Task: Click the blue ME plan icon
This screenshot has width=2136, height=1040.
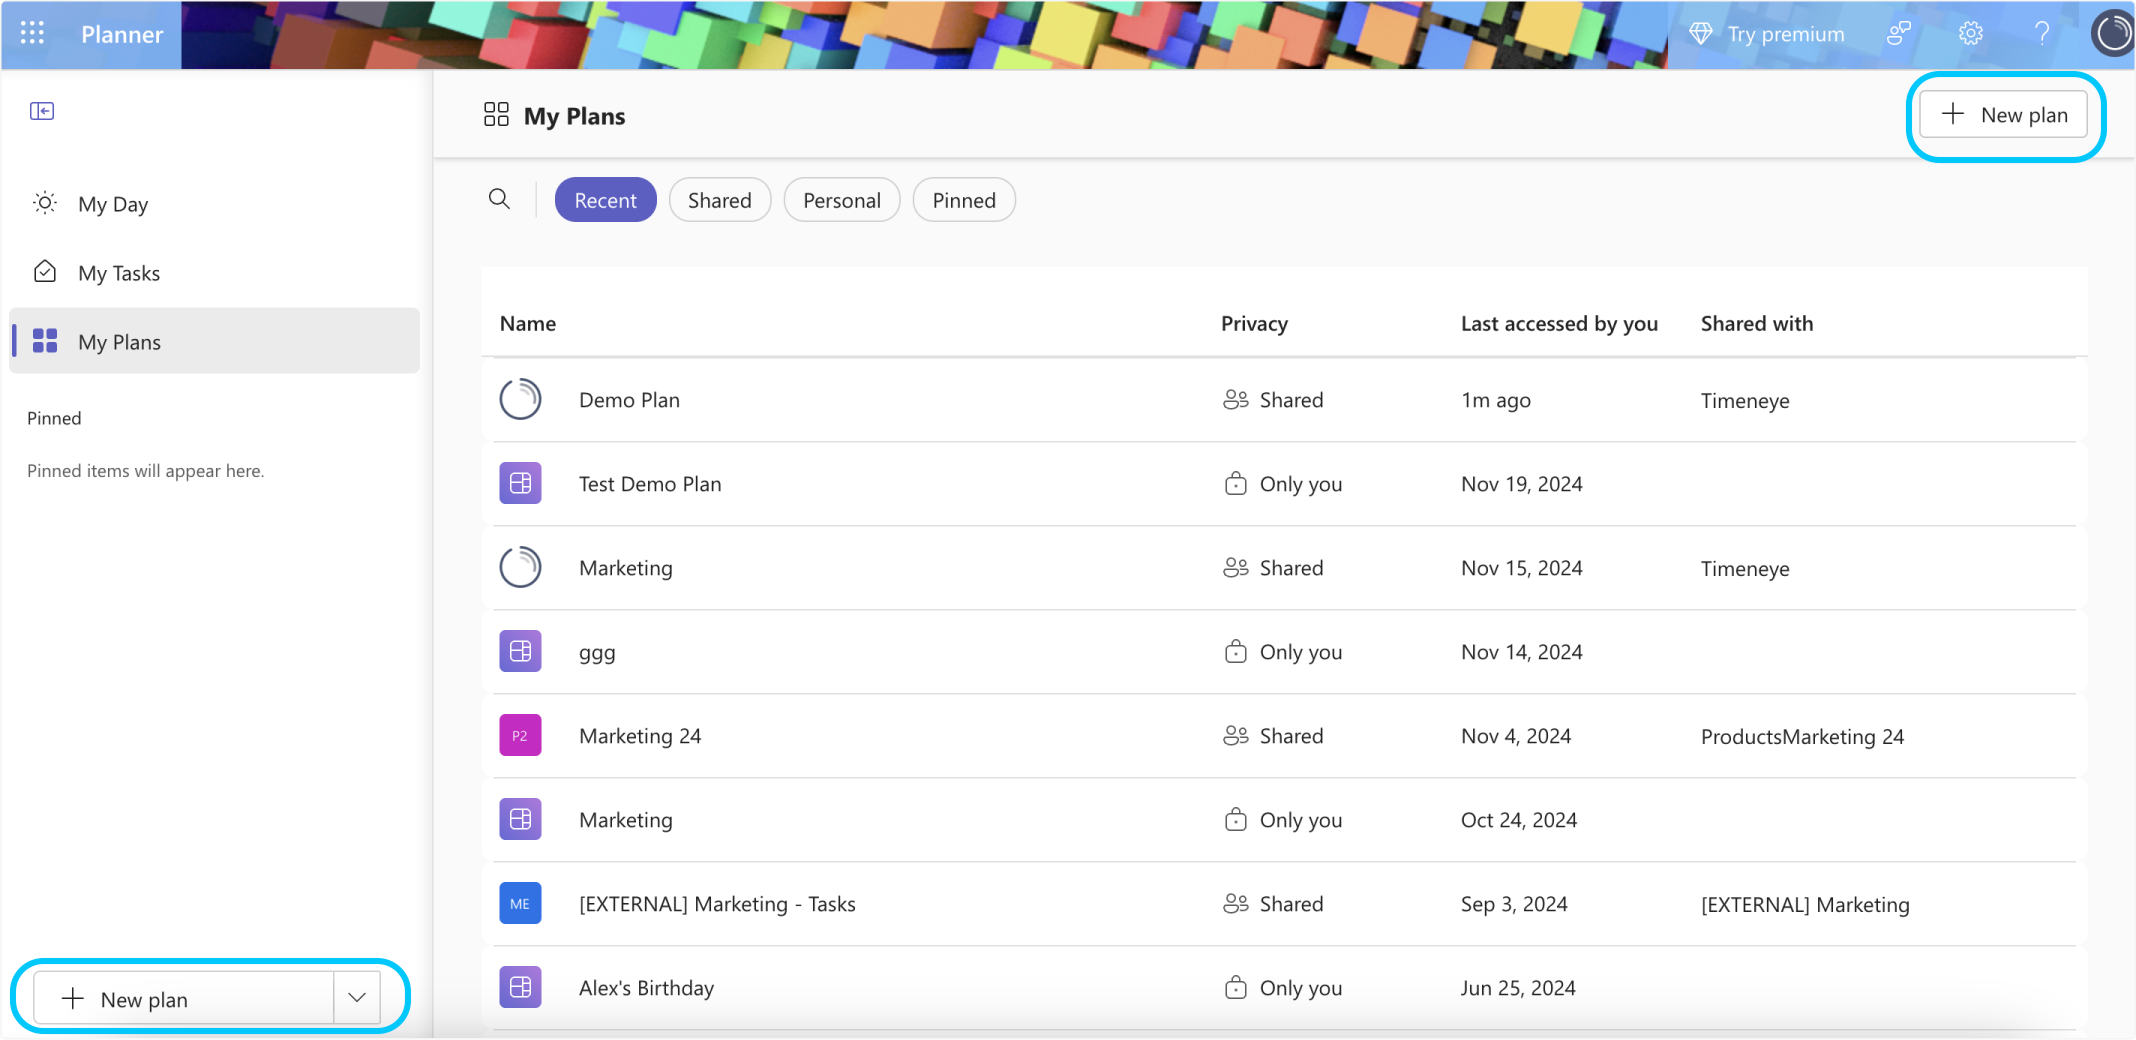Action: click(520, 903)
